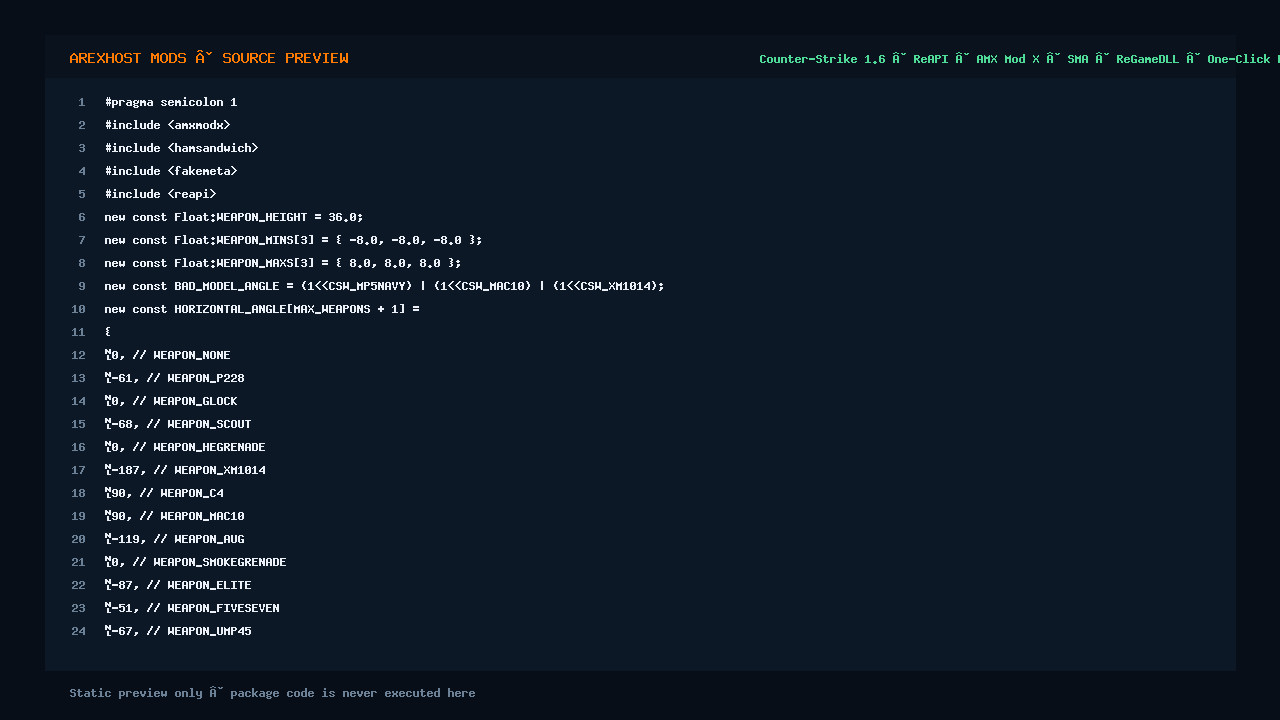The image size is (1280, 720).
Task: Click line number 1 in the gutter
Action: [82, 102]
